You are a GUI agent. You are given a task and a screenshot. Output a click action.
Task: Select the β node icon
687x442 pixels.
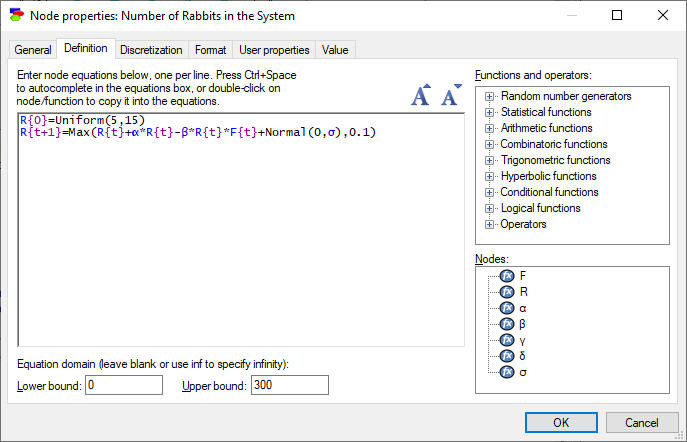pos(507,324)
